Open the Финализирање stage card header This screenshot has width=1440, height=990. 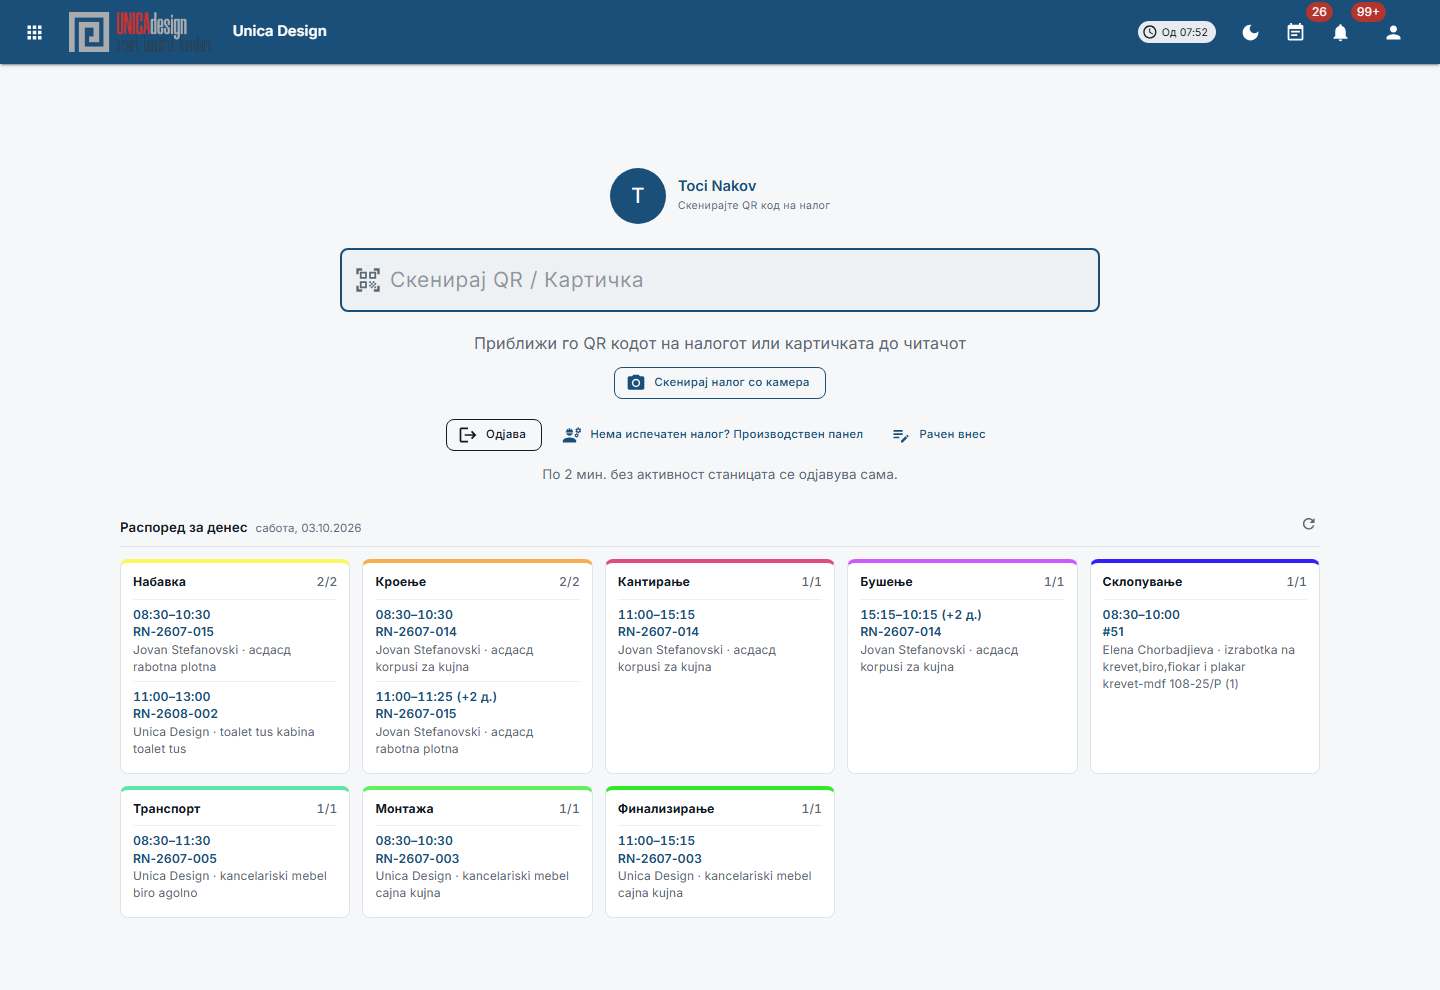[x=720, y=809]
